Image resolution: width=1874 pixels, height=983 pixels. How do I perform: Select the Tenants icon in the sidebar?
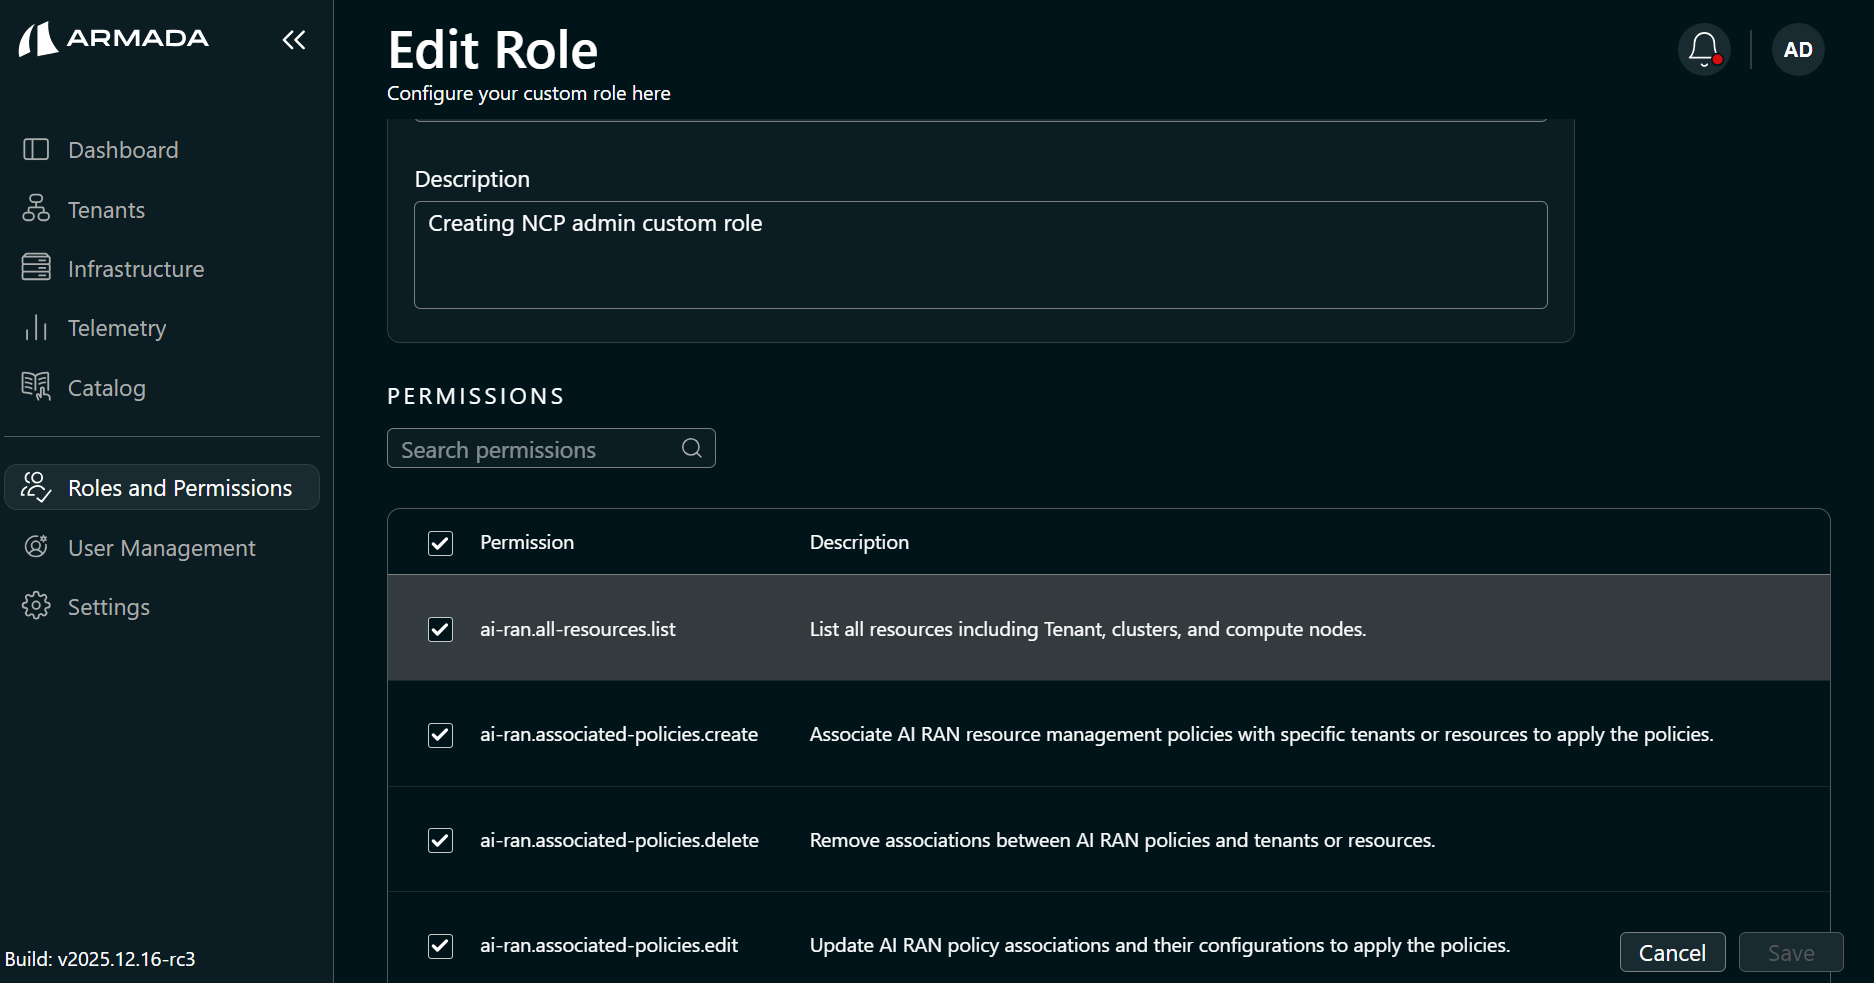[36, 209]
